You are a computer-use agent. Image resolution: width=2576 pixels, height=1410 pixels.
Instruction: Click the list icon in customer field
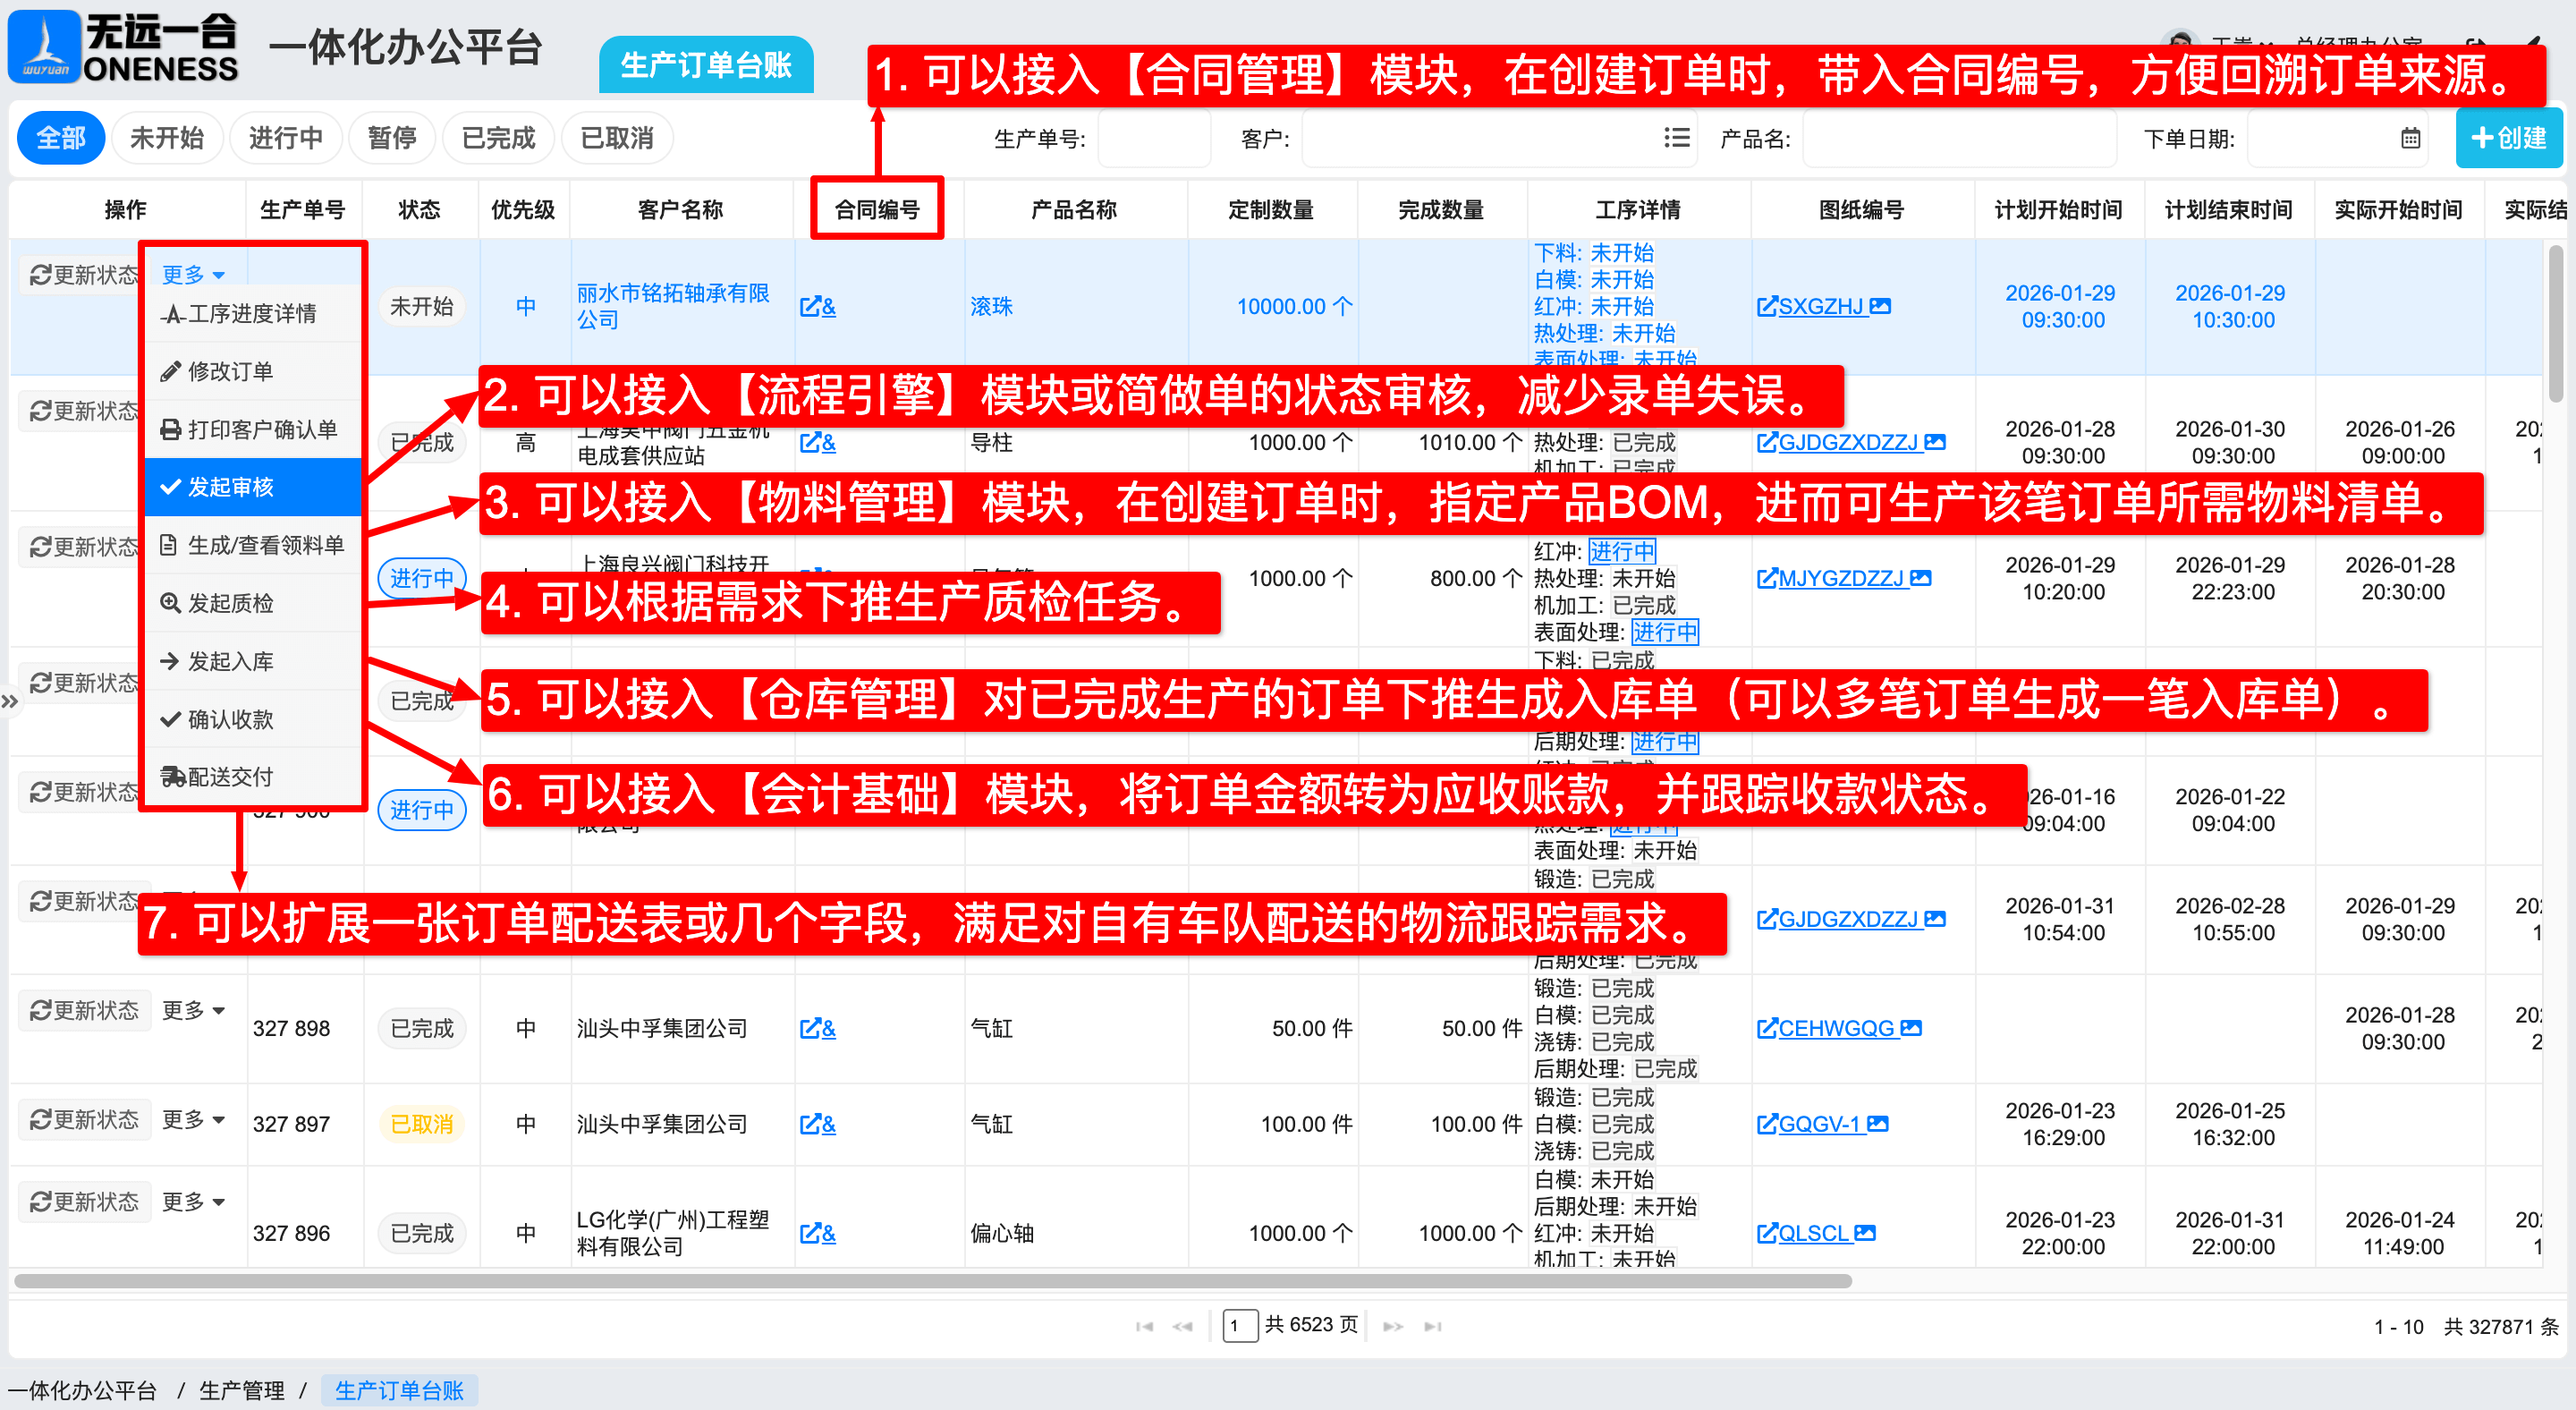[x=1676, y=138]
